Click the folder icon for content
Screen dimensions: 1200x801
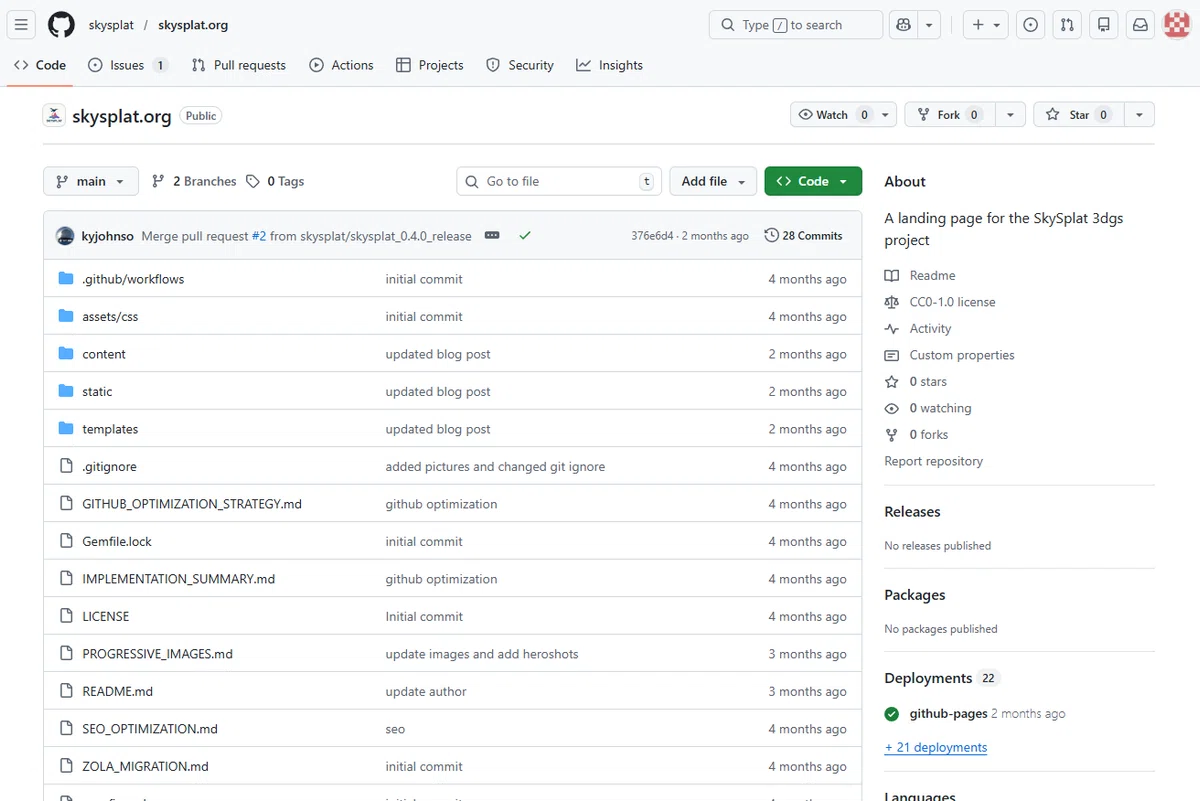point(66,354)
